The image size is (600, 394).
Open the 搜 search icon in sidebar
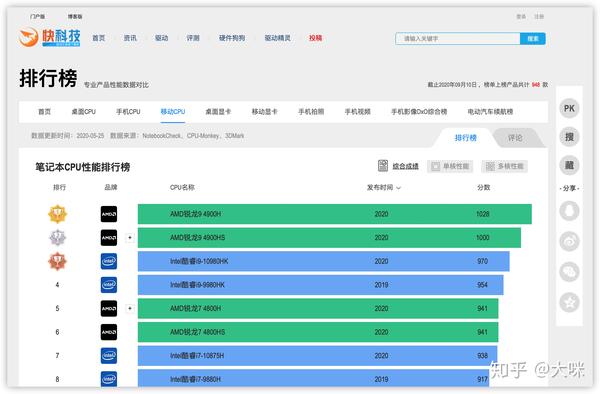[x=569, y=137]
